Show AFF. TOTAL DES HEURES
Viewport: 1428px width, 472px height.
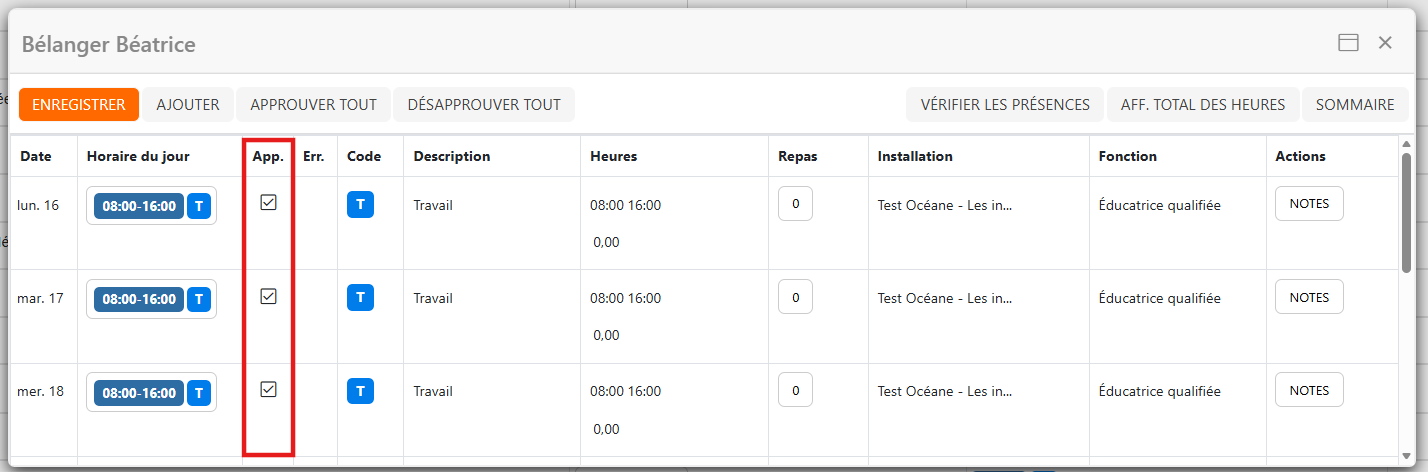(1202, 105)
